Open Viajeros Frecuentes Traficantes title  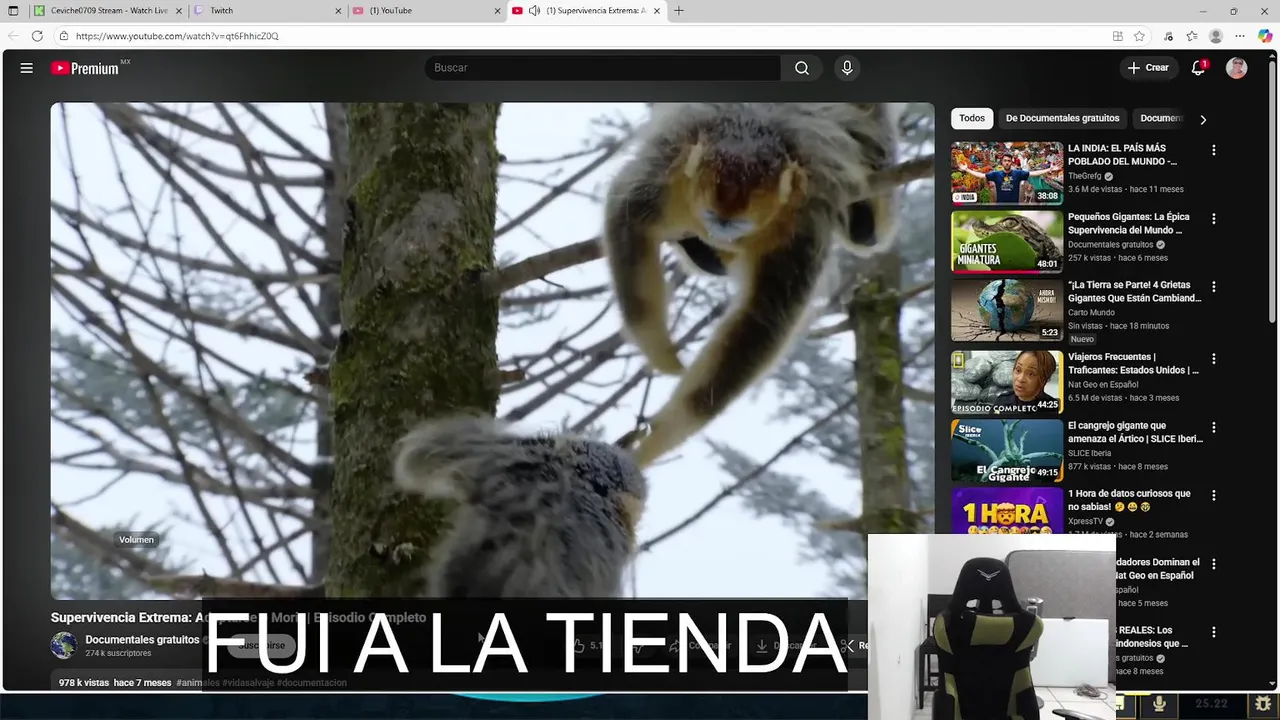point(1133,363)
